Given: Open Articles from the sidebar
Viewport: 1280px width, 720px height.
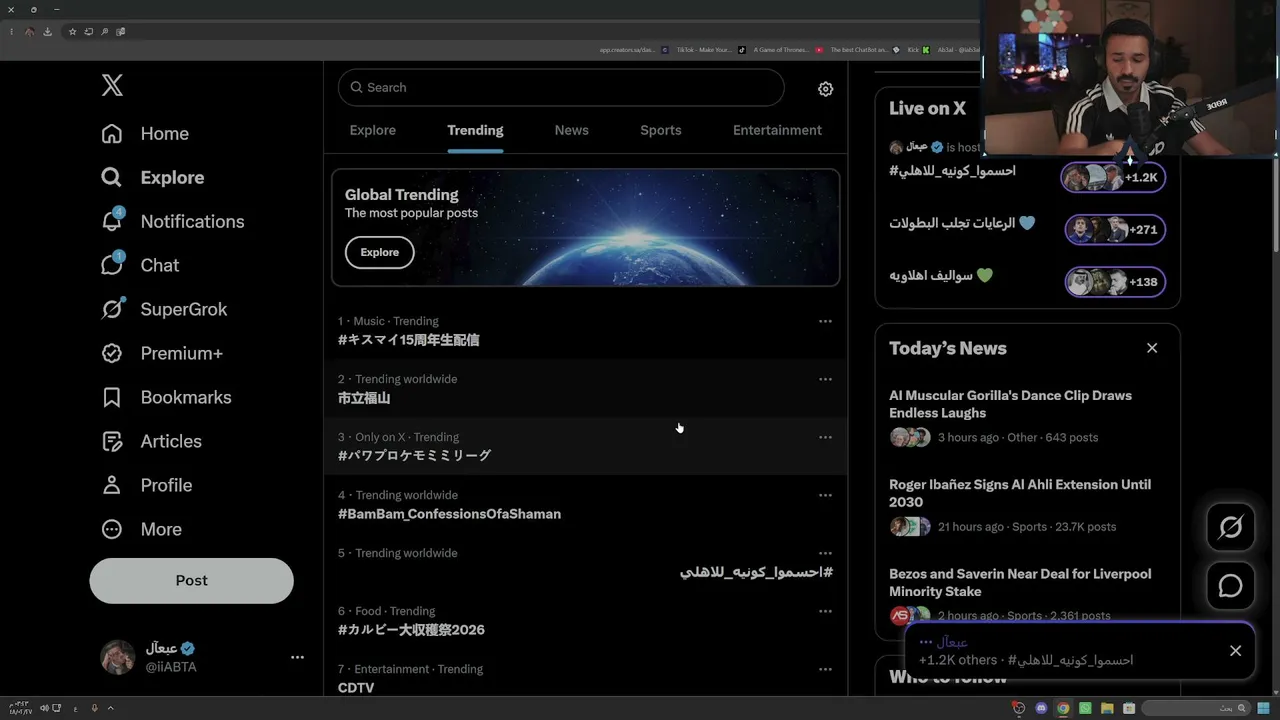Looking at the screenshot, I should [x=151, y=441].
